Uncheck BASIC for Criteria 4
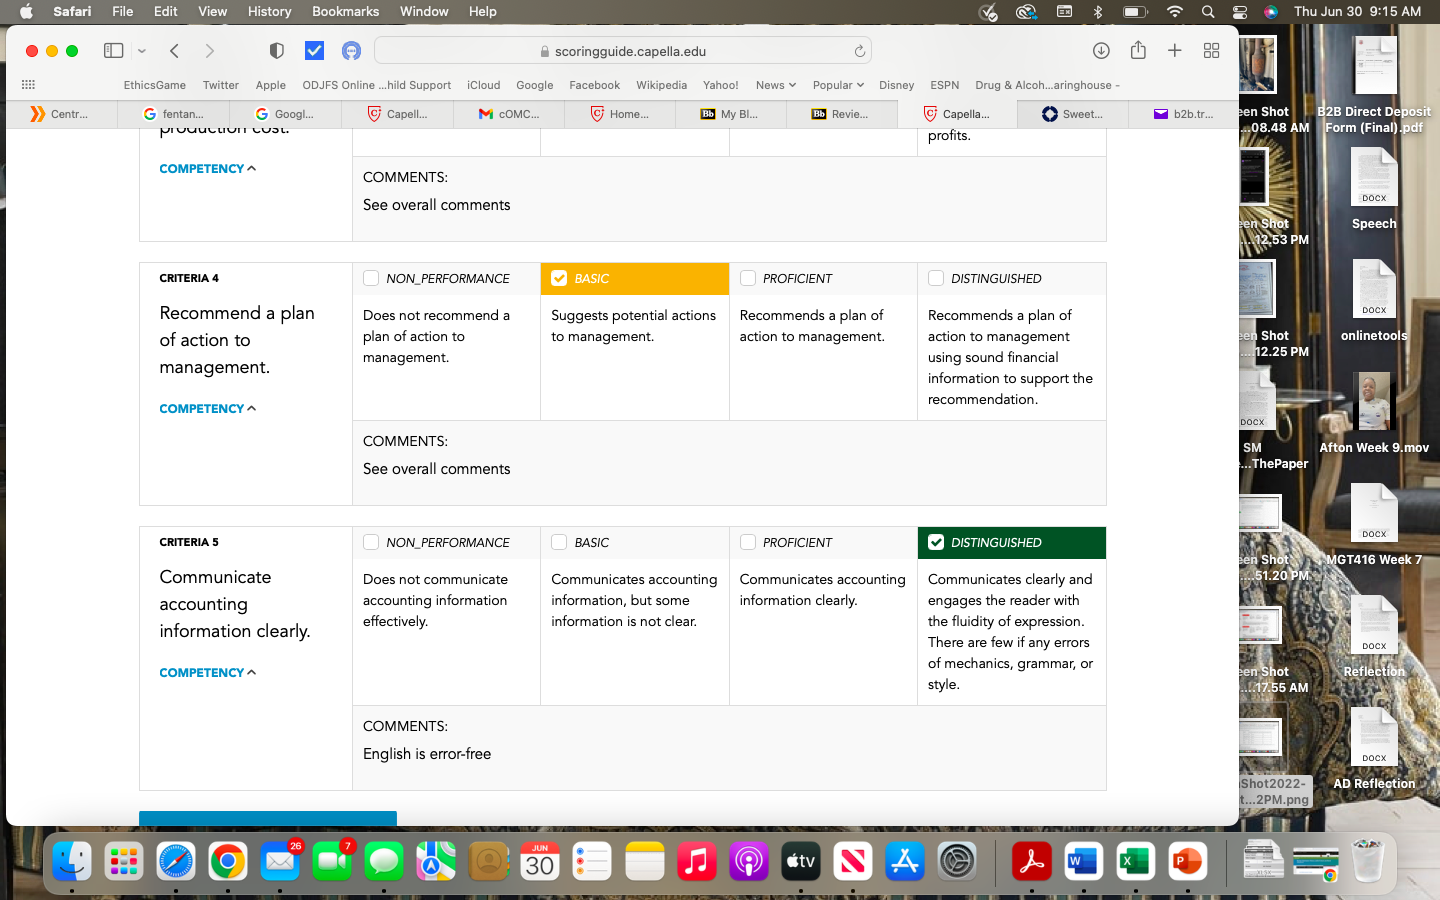Viewport: 1440px width, 900px height. pos(559,278)
